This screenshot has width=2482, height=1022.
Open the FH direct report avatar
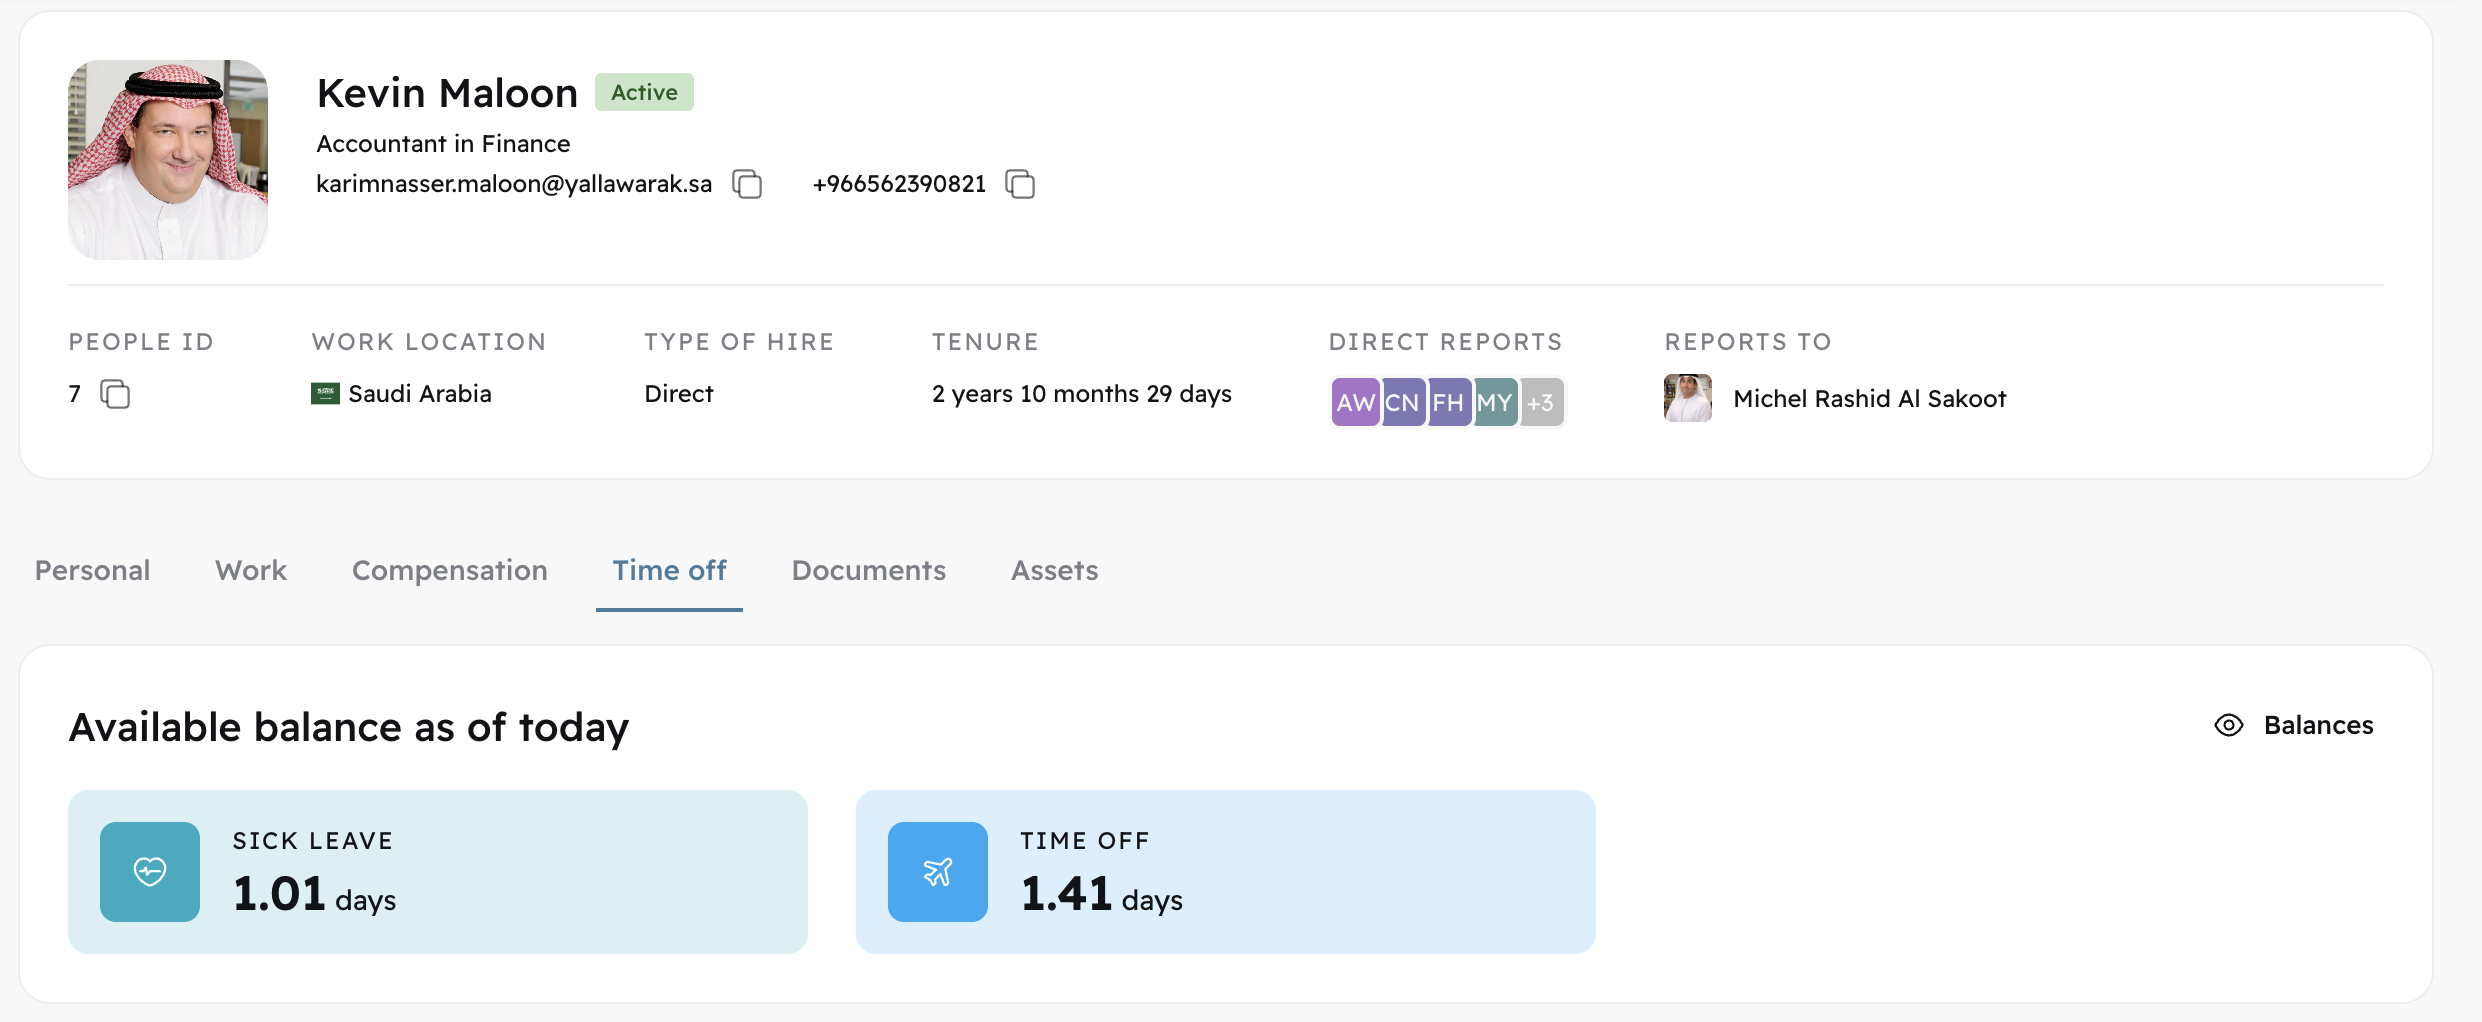[1448, 401]
